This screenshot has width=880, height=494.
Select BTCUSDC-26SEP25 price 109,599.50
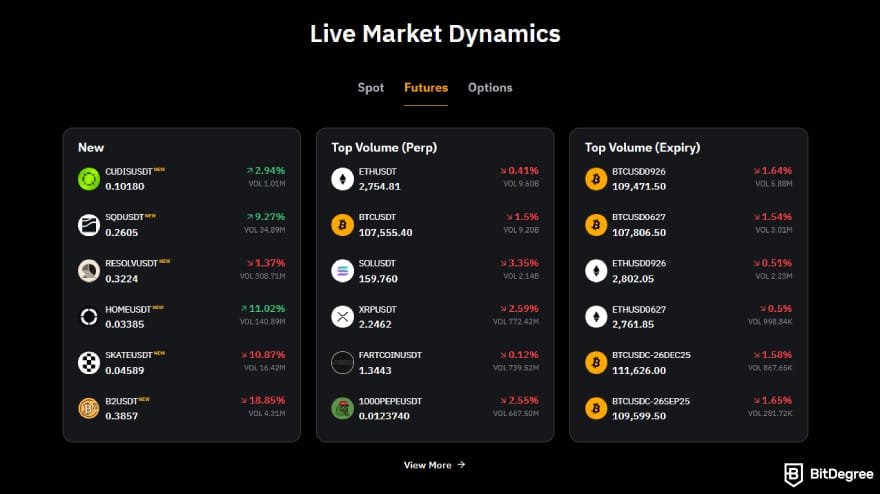[639, 416]
